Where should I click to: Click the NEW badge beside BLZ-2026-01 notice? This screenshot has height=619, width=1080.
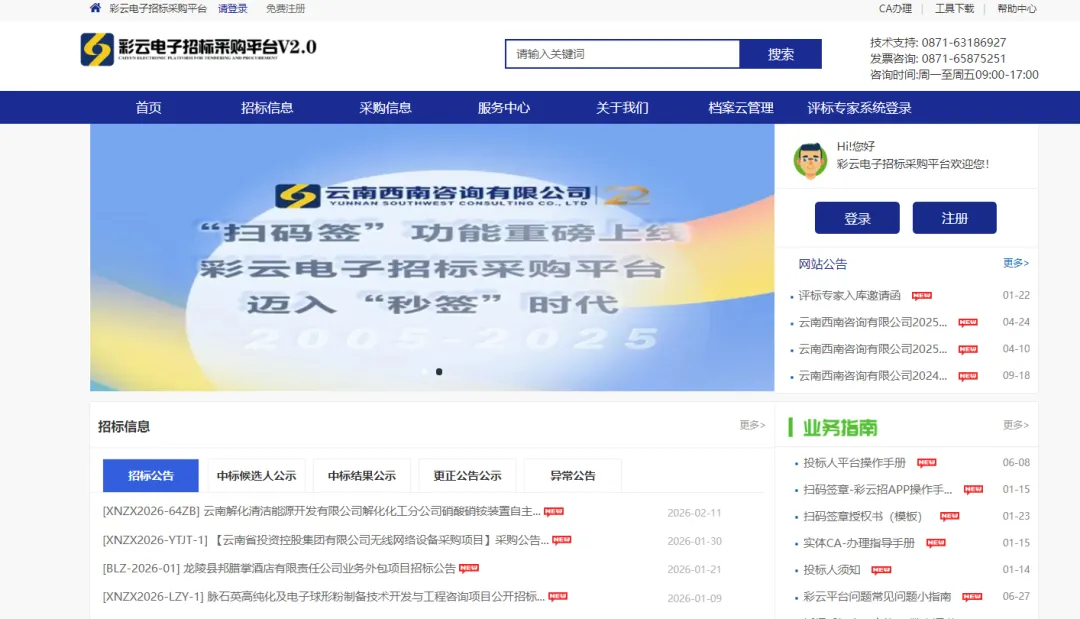coord(468,568)
